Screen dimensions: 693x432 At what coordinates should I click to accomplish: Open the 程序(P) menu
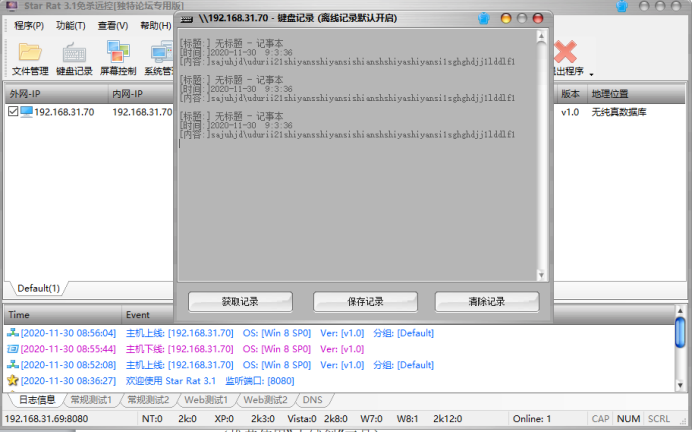tap(29, 26)
